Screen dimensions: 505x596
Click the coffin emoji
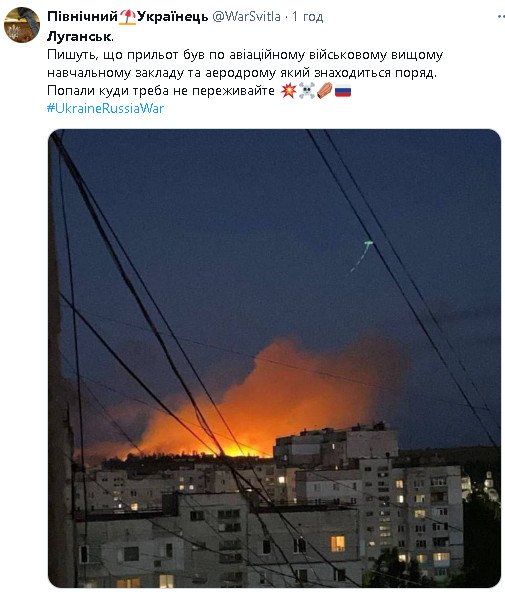coord(325,91)
